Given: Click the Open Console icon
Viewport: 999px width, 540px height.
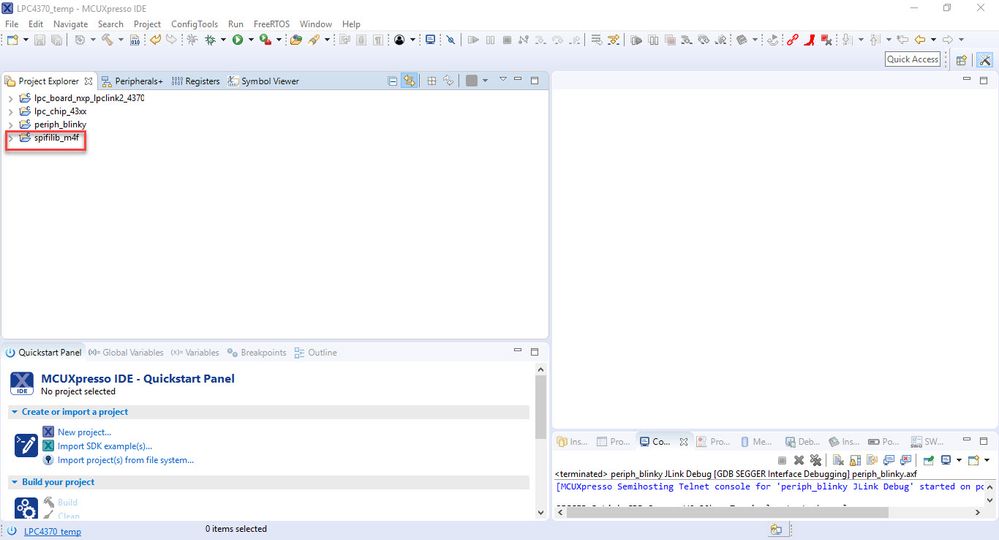Looking at the screenshot, I should point(974,460).
